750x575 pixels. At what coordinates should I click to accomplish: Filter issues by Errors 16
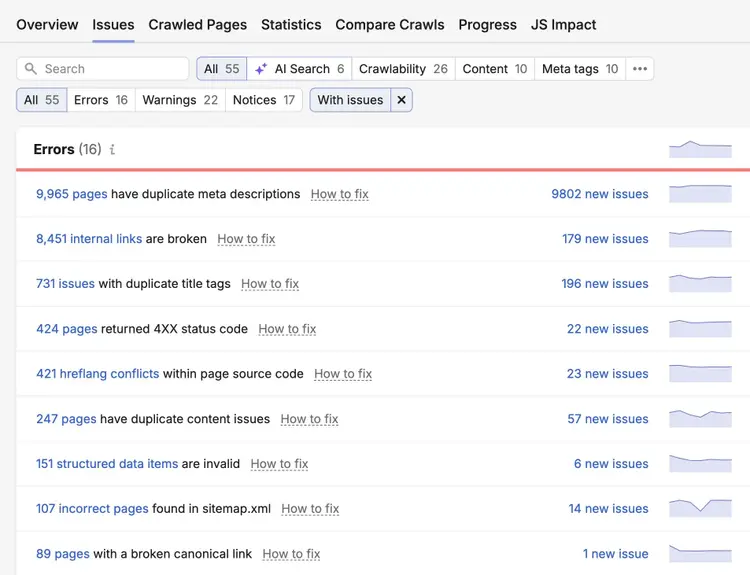pos(101,100)
